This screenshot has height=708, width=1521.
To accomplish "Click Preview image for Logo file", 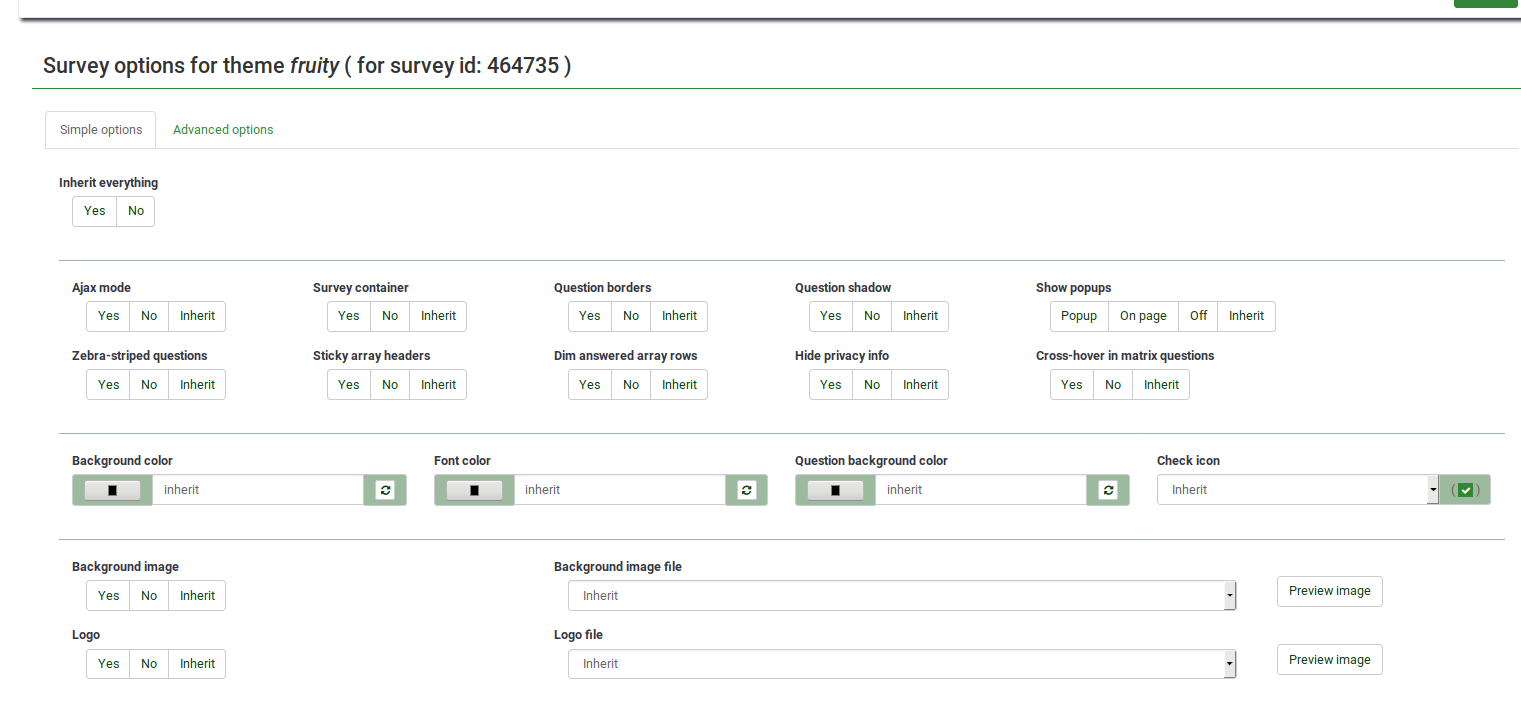I will pyautogui.click(x=1329, y=660).
